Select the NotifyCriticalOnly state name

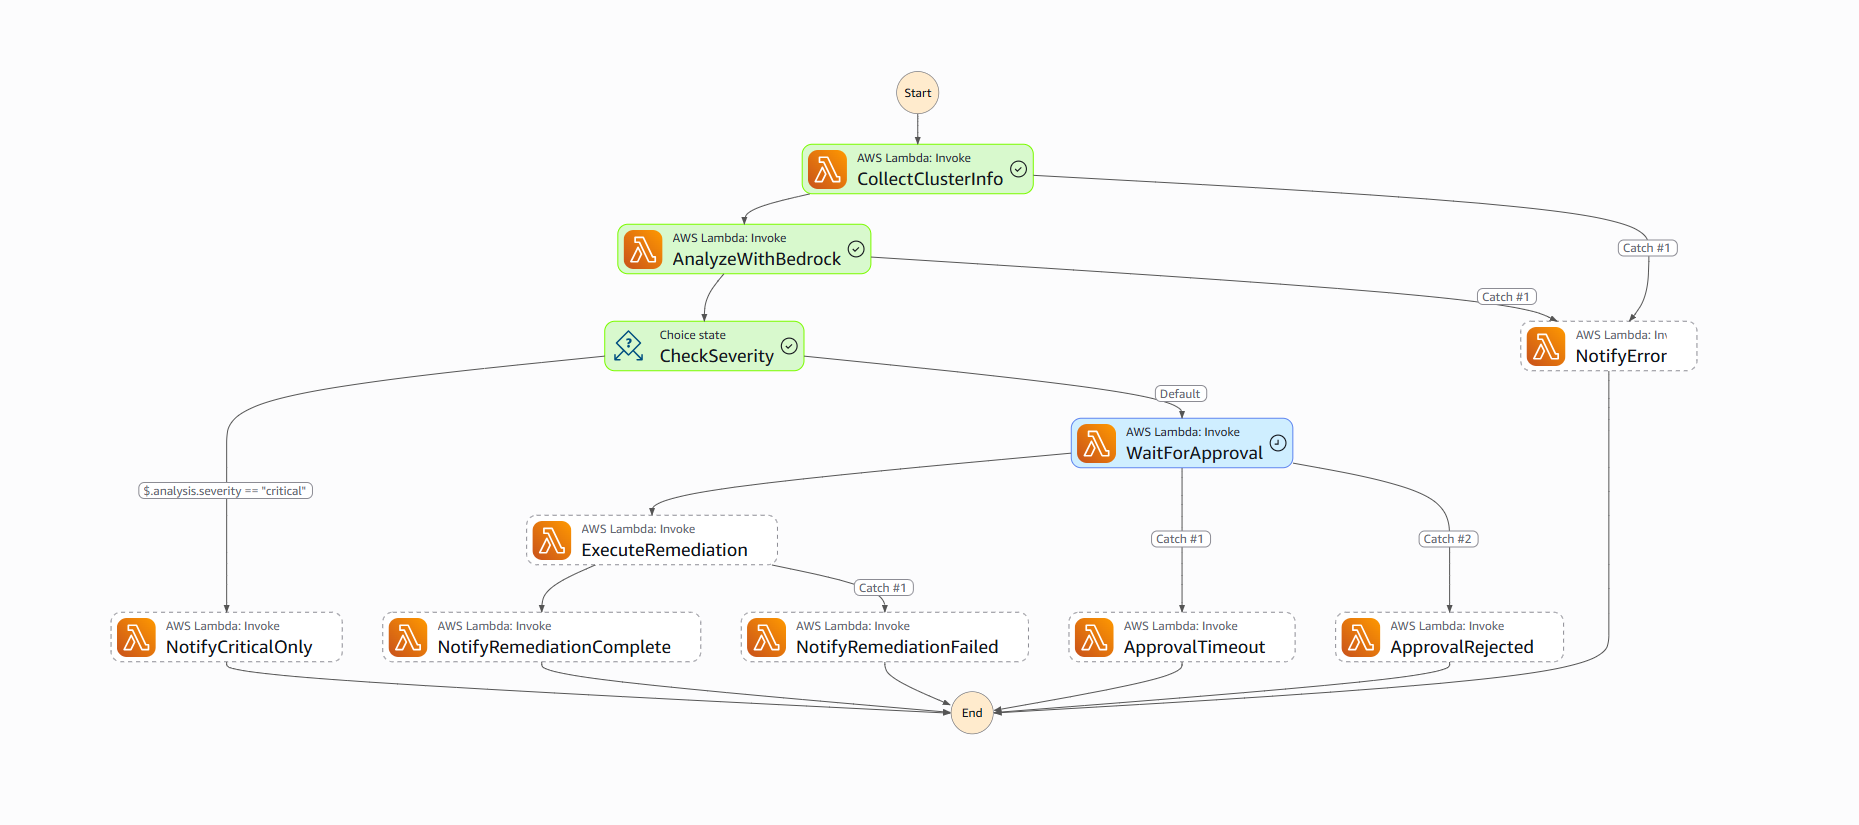click(239, 647)
